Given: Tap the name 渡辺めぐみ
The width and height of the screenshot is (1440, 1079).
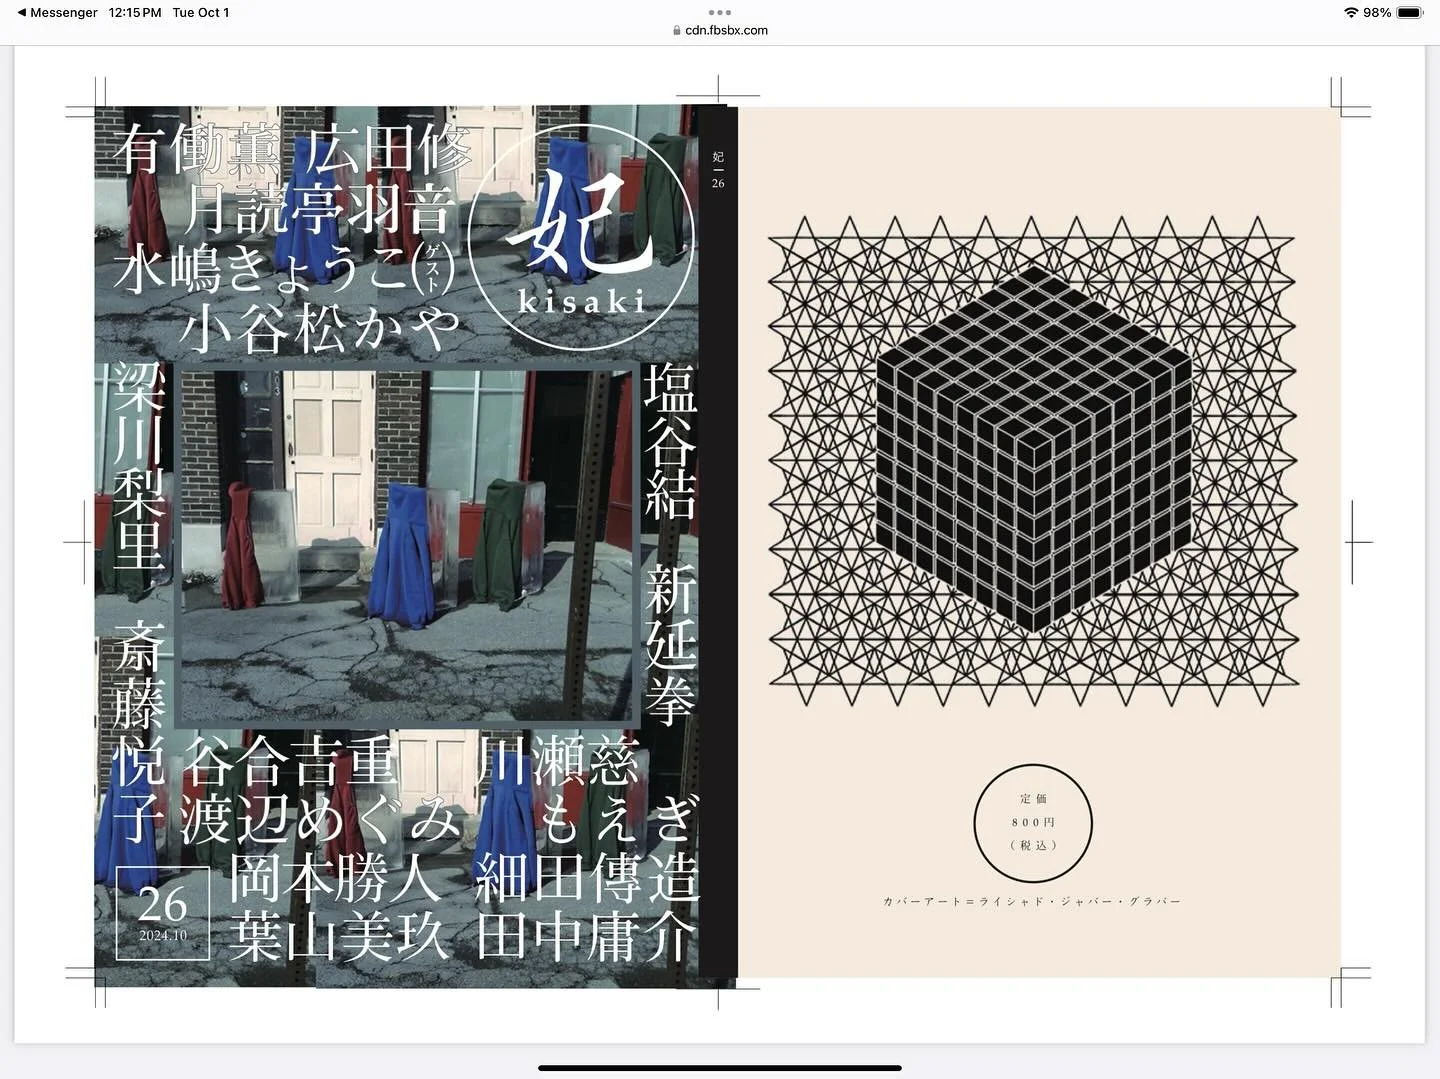Looking at the screenshot, I should tap(320, 819).
